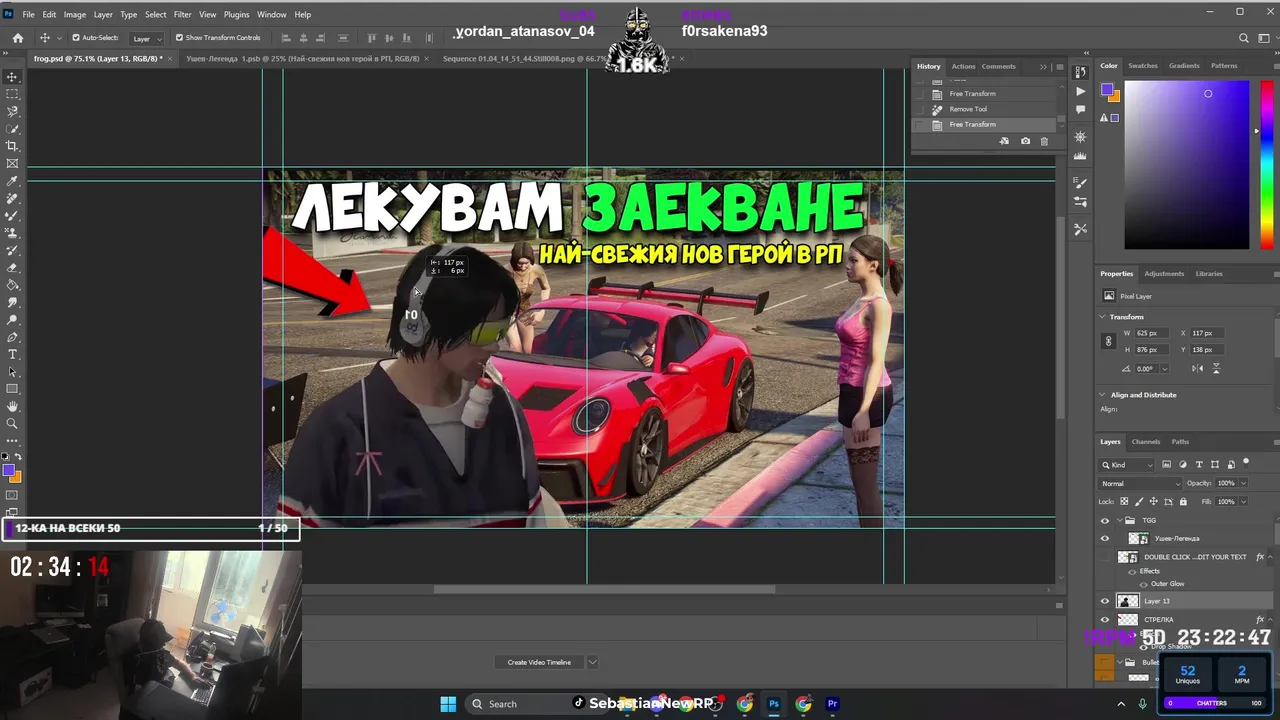The image size is (1280, 720).
Task: Open Photoshop from Windows taskbar
Action: (774, 704)
